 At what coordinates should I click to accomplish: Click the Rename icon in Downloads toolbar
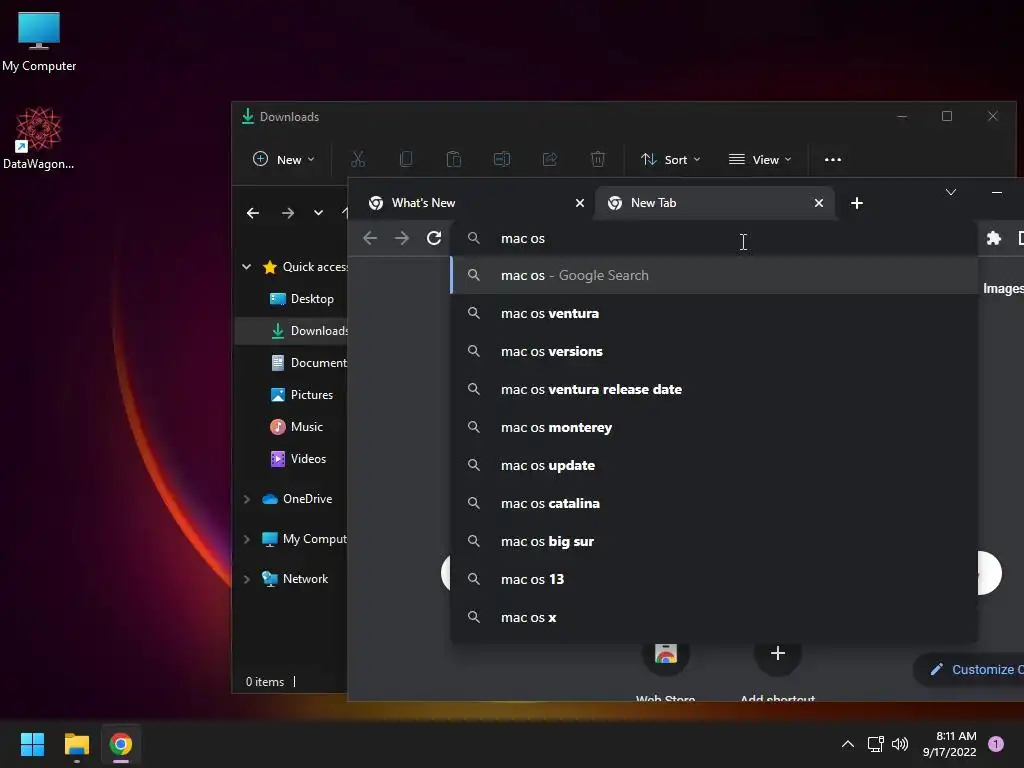pyautogui.click(x=502, y=159)
